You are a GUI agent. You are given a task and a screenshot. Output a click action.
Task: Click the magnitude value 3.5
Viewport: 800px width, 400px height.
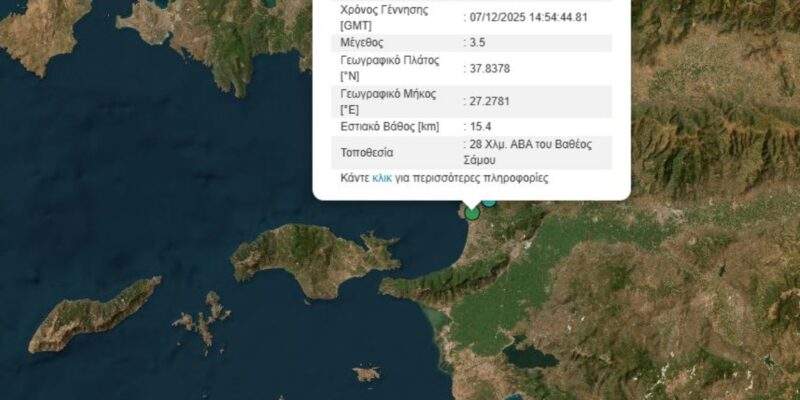point(474,43)
